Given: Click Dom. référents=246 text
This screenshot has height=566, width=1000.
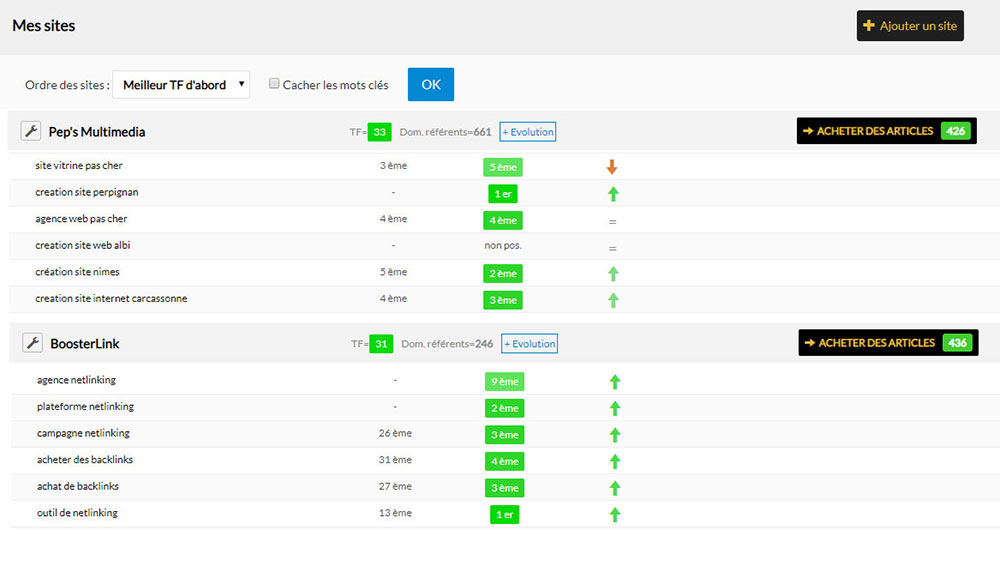Looking at the screenshot, I should coord(447,343).
